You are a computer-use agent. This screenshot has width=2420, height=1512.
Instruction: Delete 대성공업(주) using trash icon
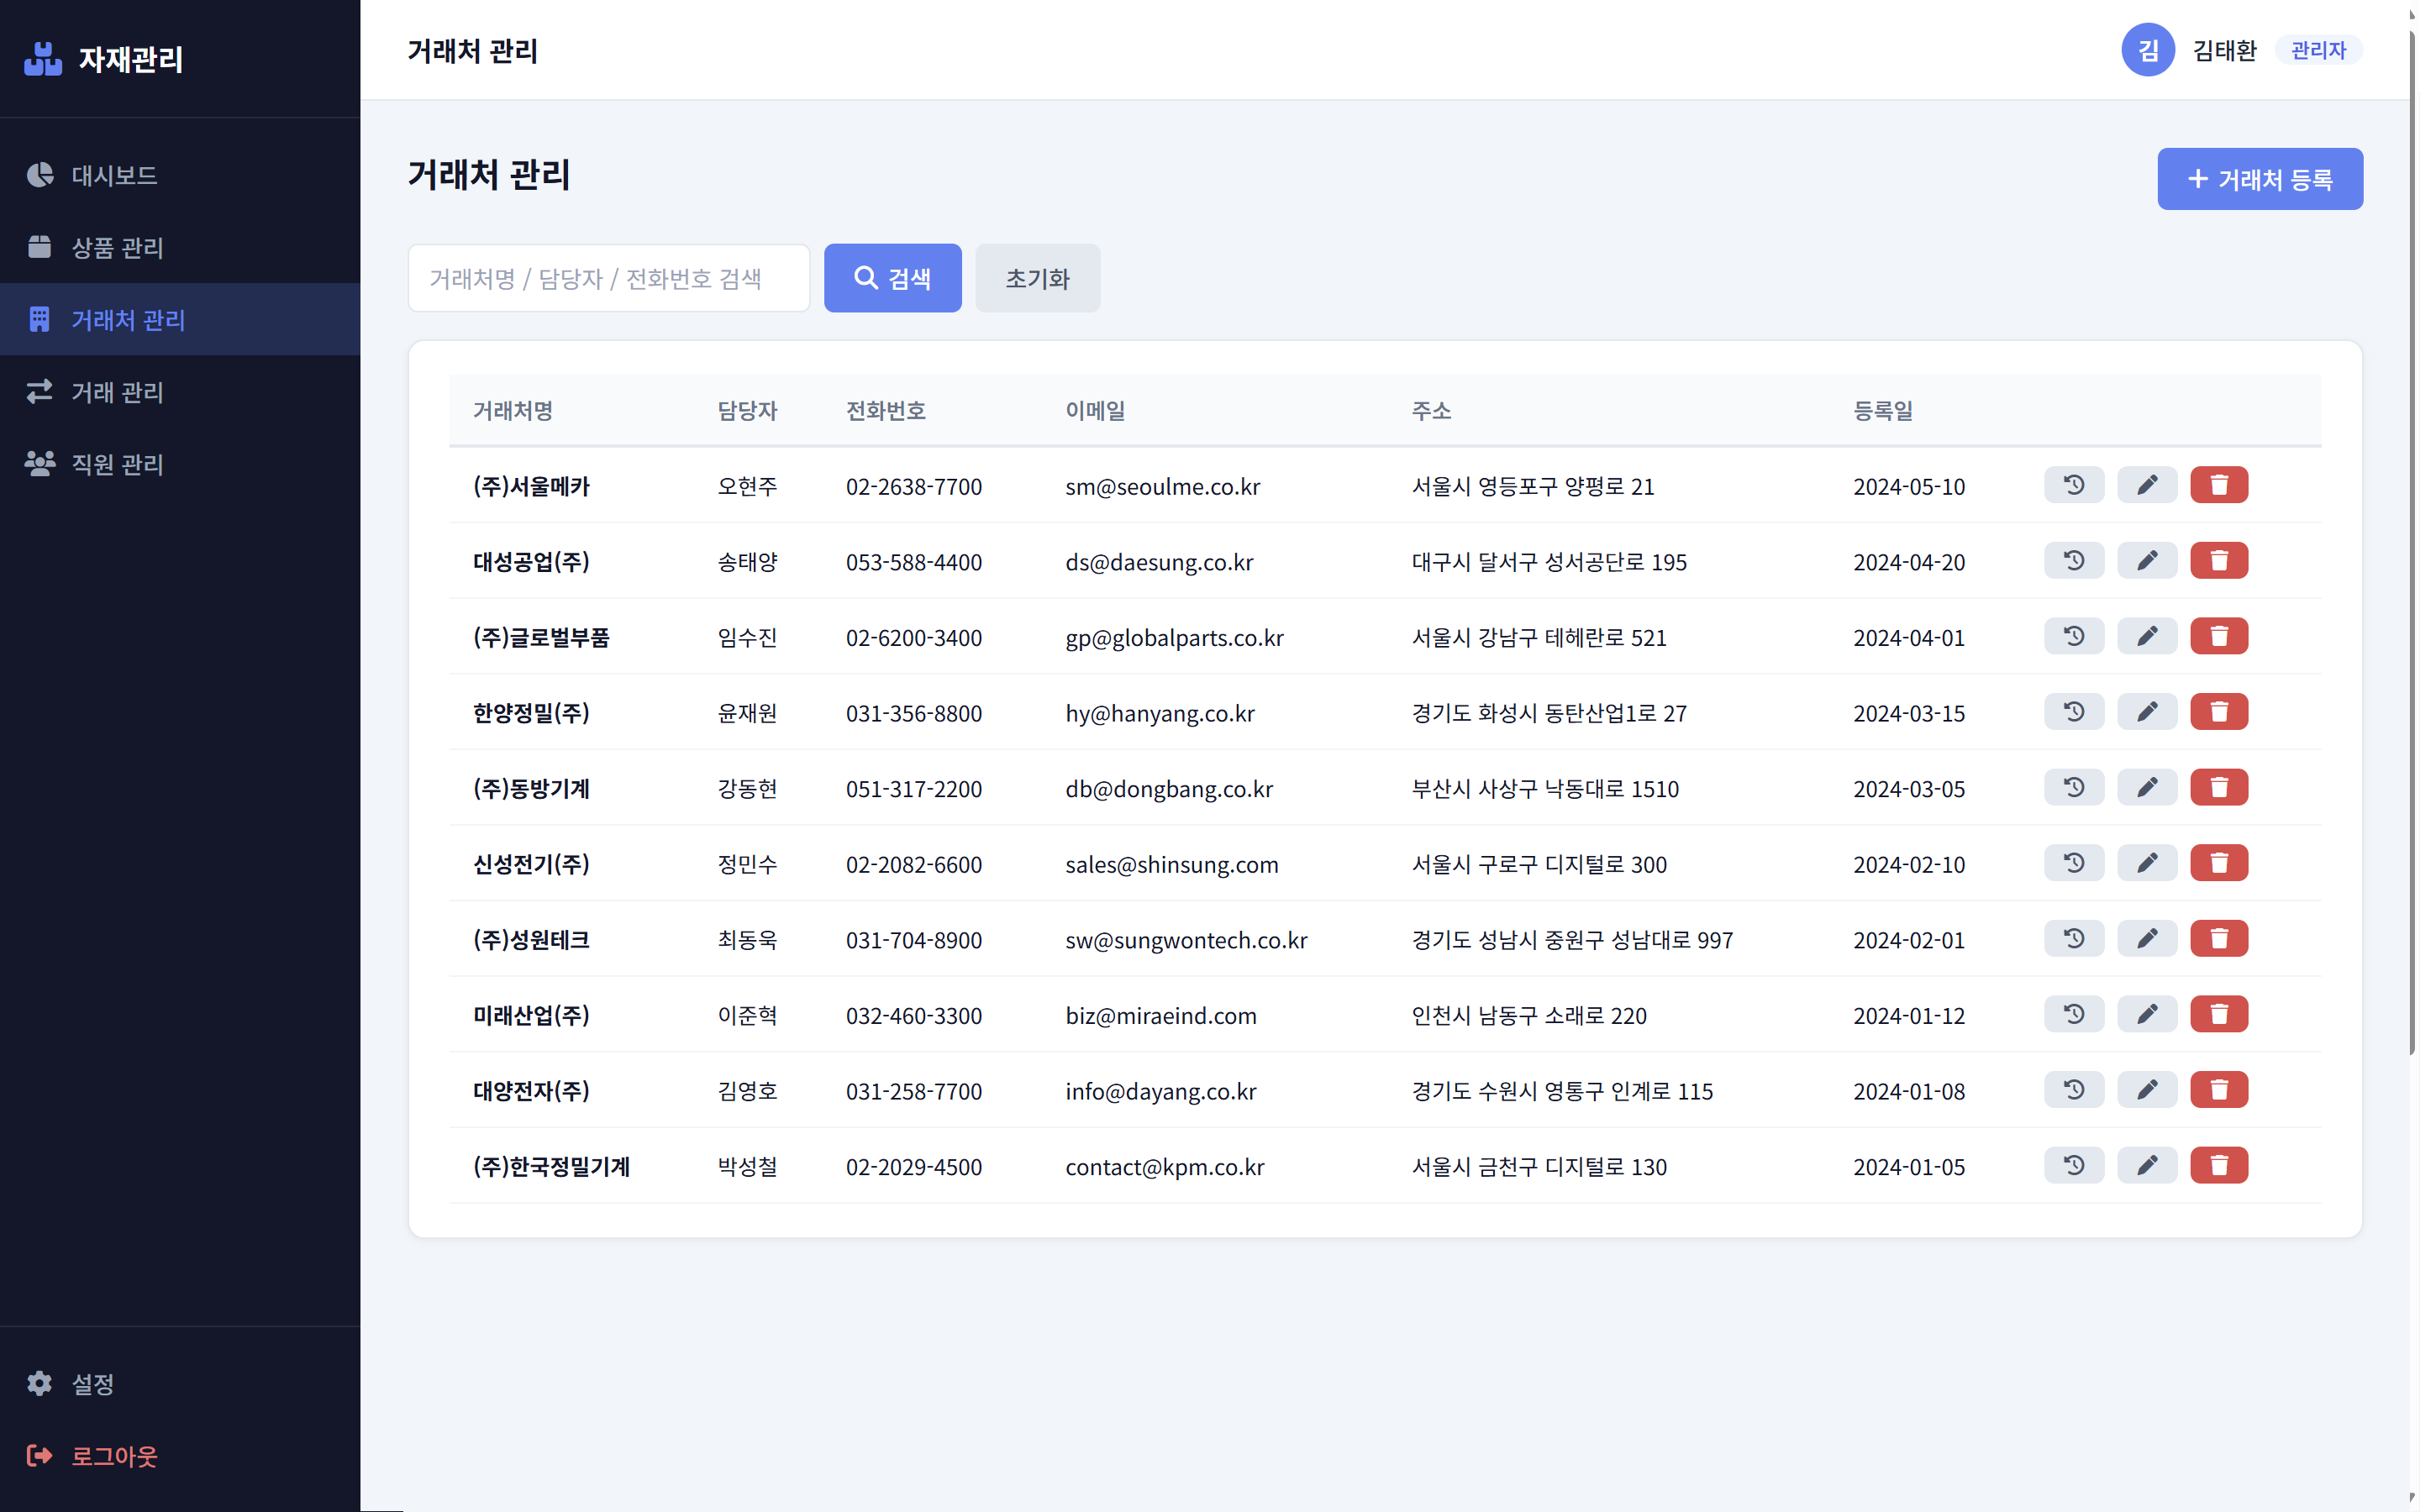pyautogui.click(x=2219, y=560)
